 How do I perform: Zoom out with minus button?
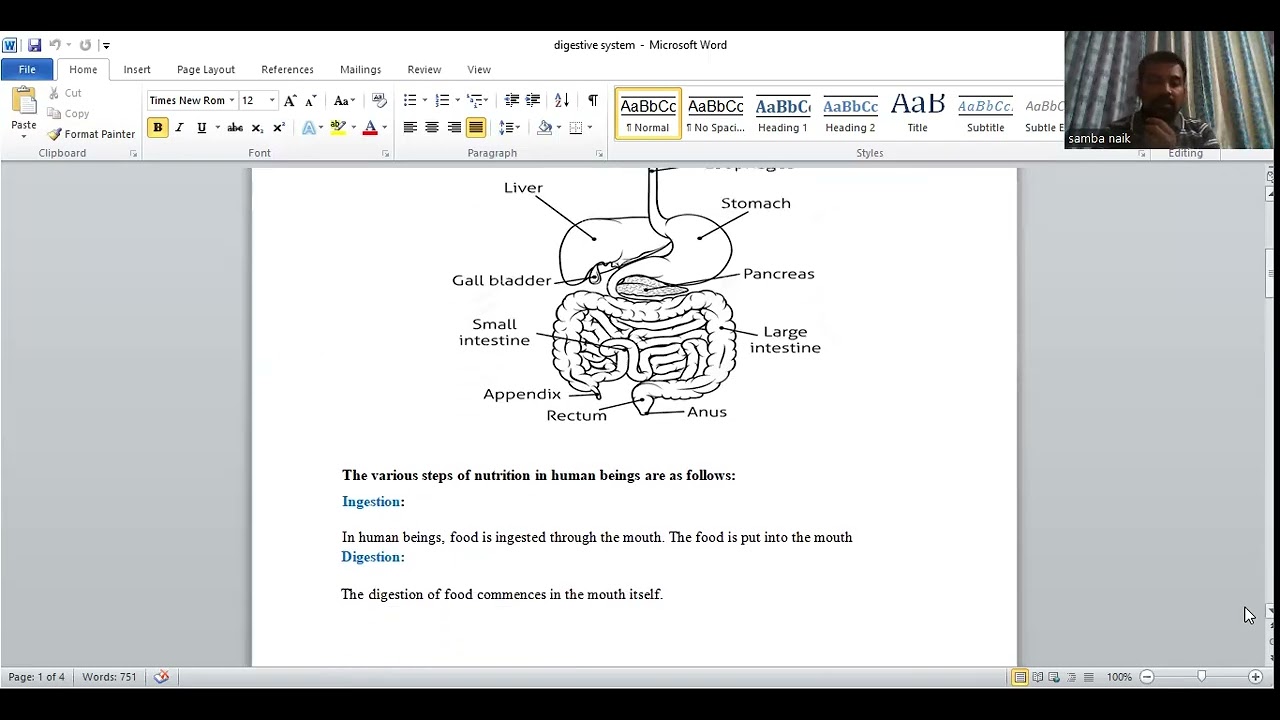pos(1147,677)
